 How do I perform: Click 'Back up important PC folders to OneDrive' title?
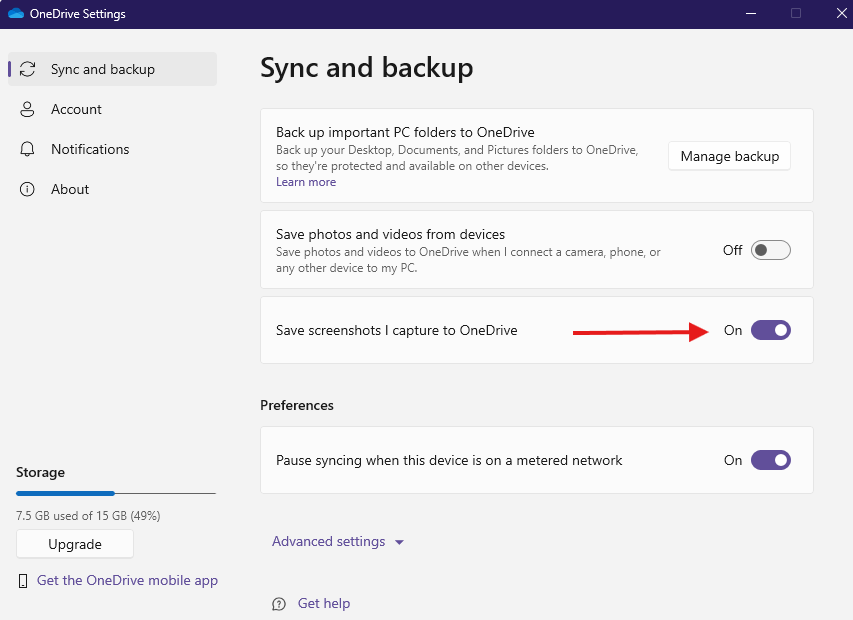405,132
